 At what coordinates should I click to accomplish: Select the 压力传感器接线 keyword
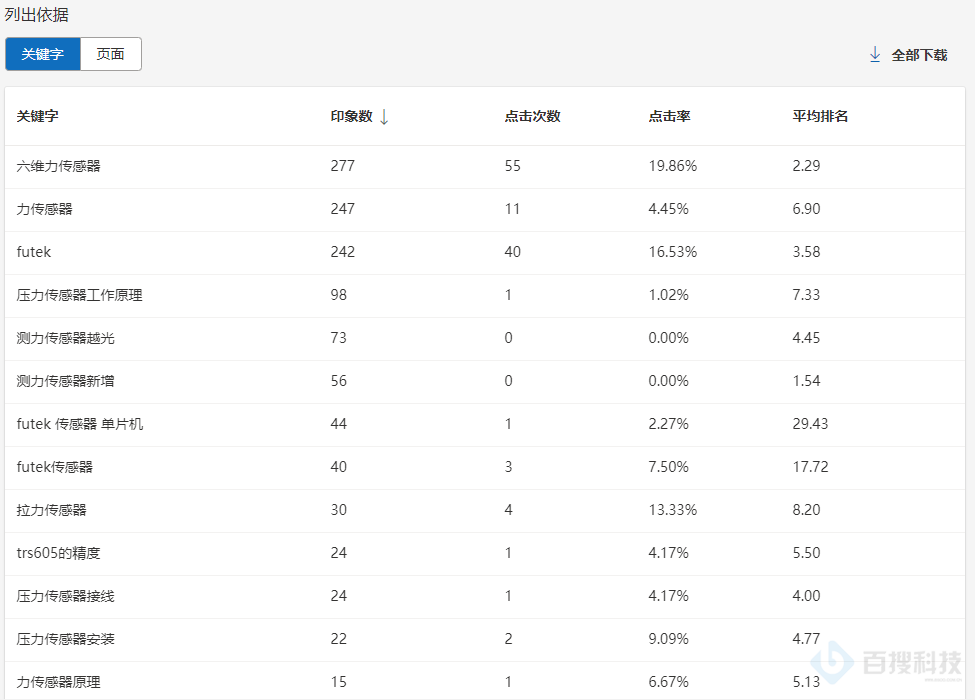point(66,596)
